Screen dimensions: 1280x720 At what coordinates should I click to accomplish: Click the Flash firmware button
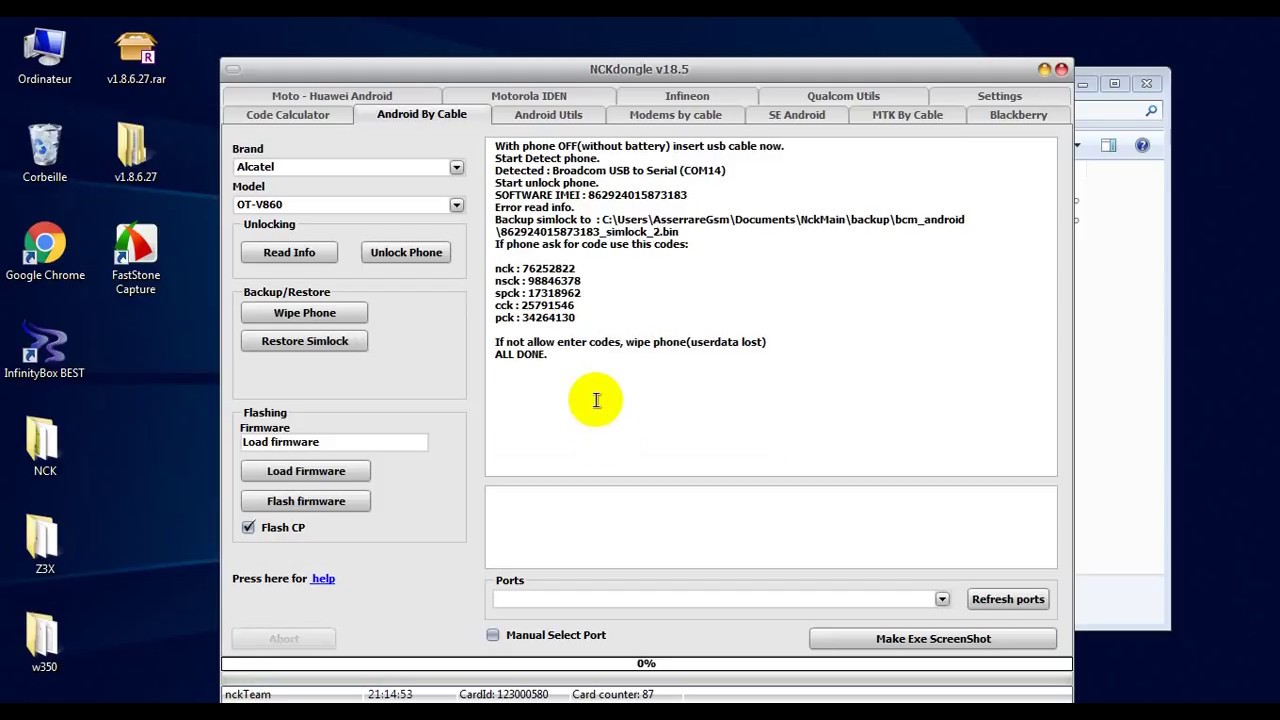[306, 501]
